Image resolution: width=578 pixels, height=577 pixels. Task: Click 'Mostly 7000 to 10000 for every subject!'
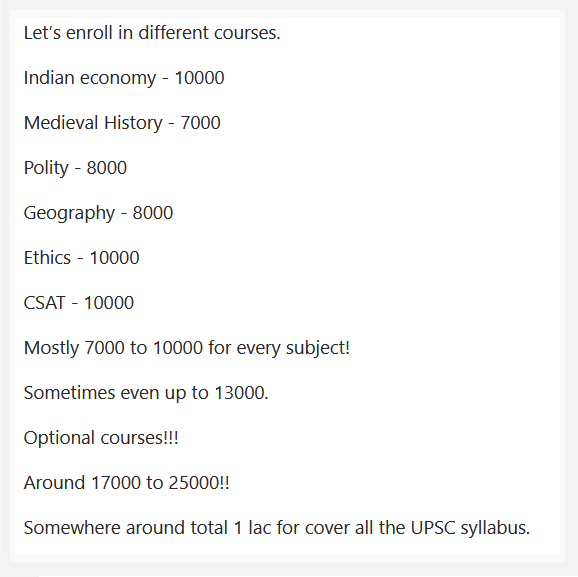click(187, 348)
